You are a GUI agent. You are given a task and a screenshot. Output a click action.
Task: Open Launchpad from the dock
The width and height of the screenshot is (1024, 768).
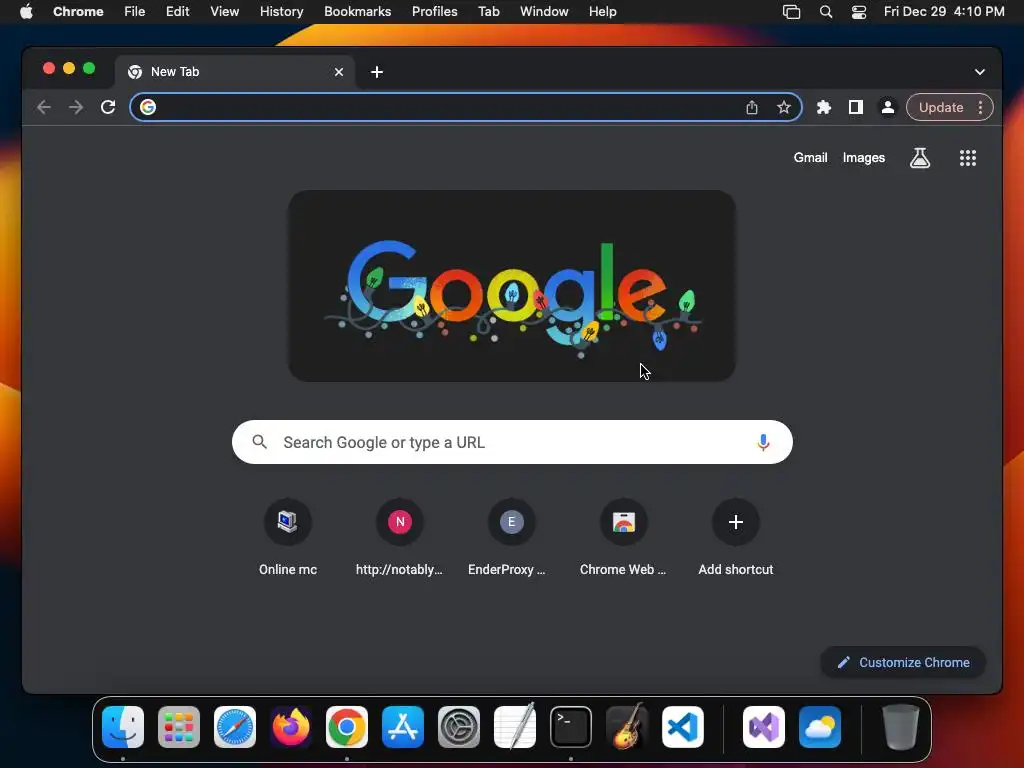[179, 727]
